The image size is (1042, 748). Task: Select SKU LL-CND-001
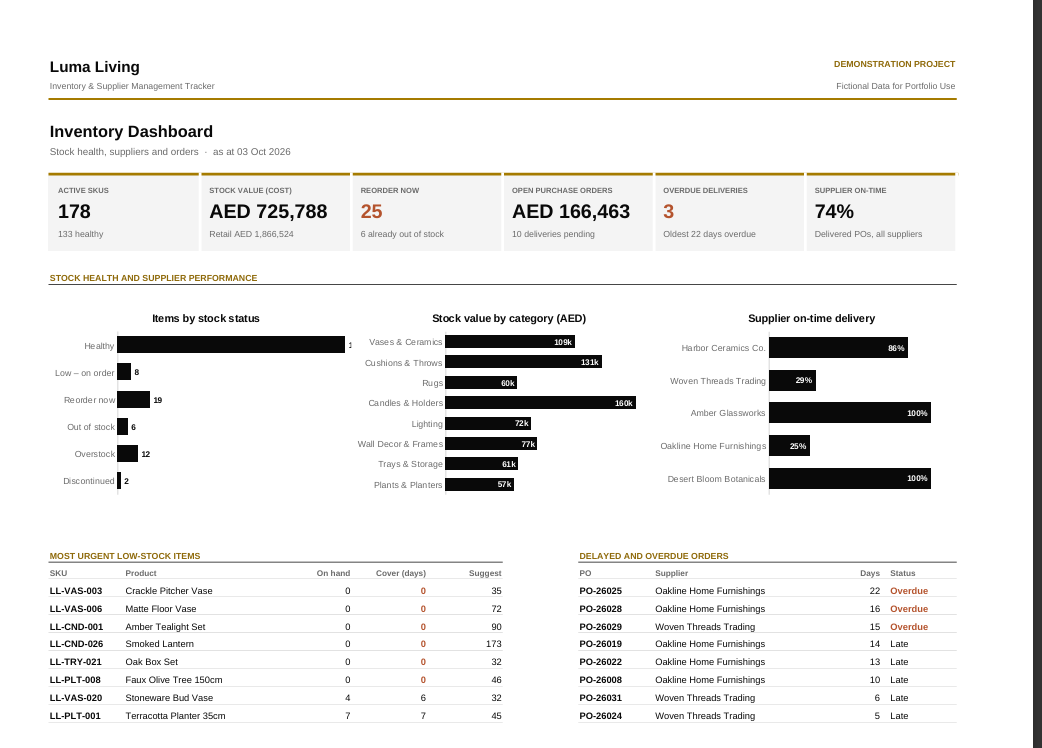coord(76,626)
